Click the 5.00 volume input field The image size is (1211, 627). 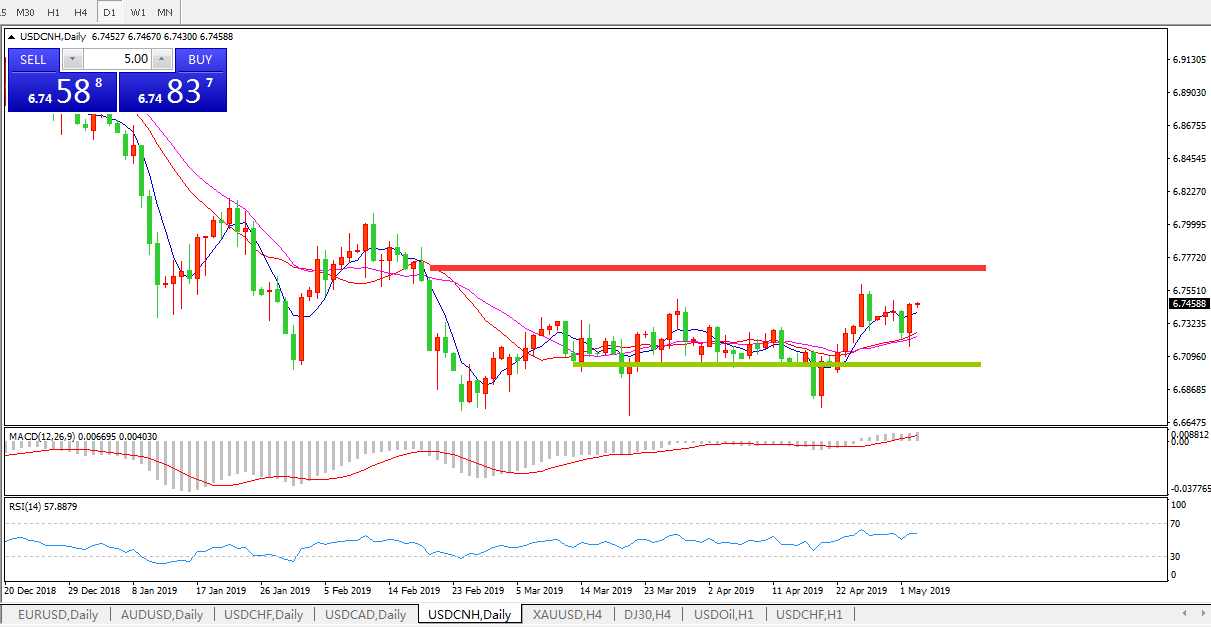click(117, 60)
